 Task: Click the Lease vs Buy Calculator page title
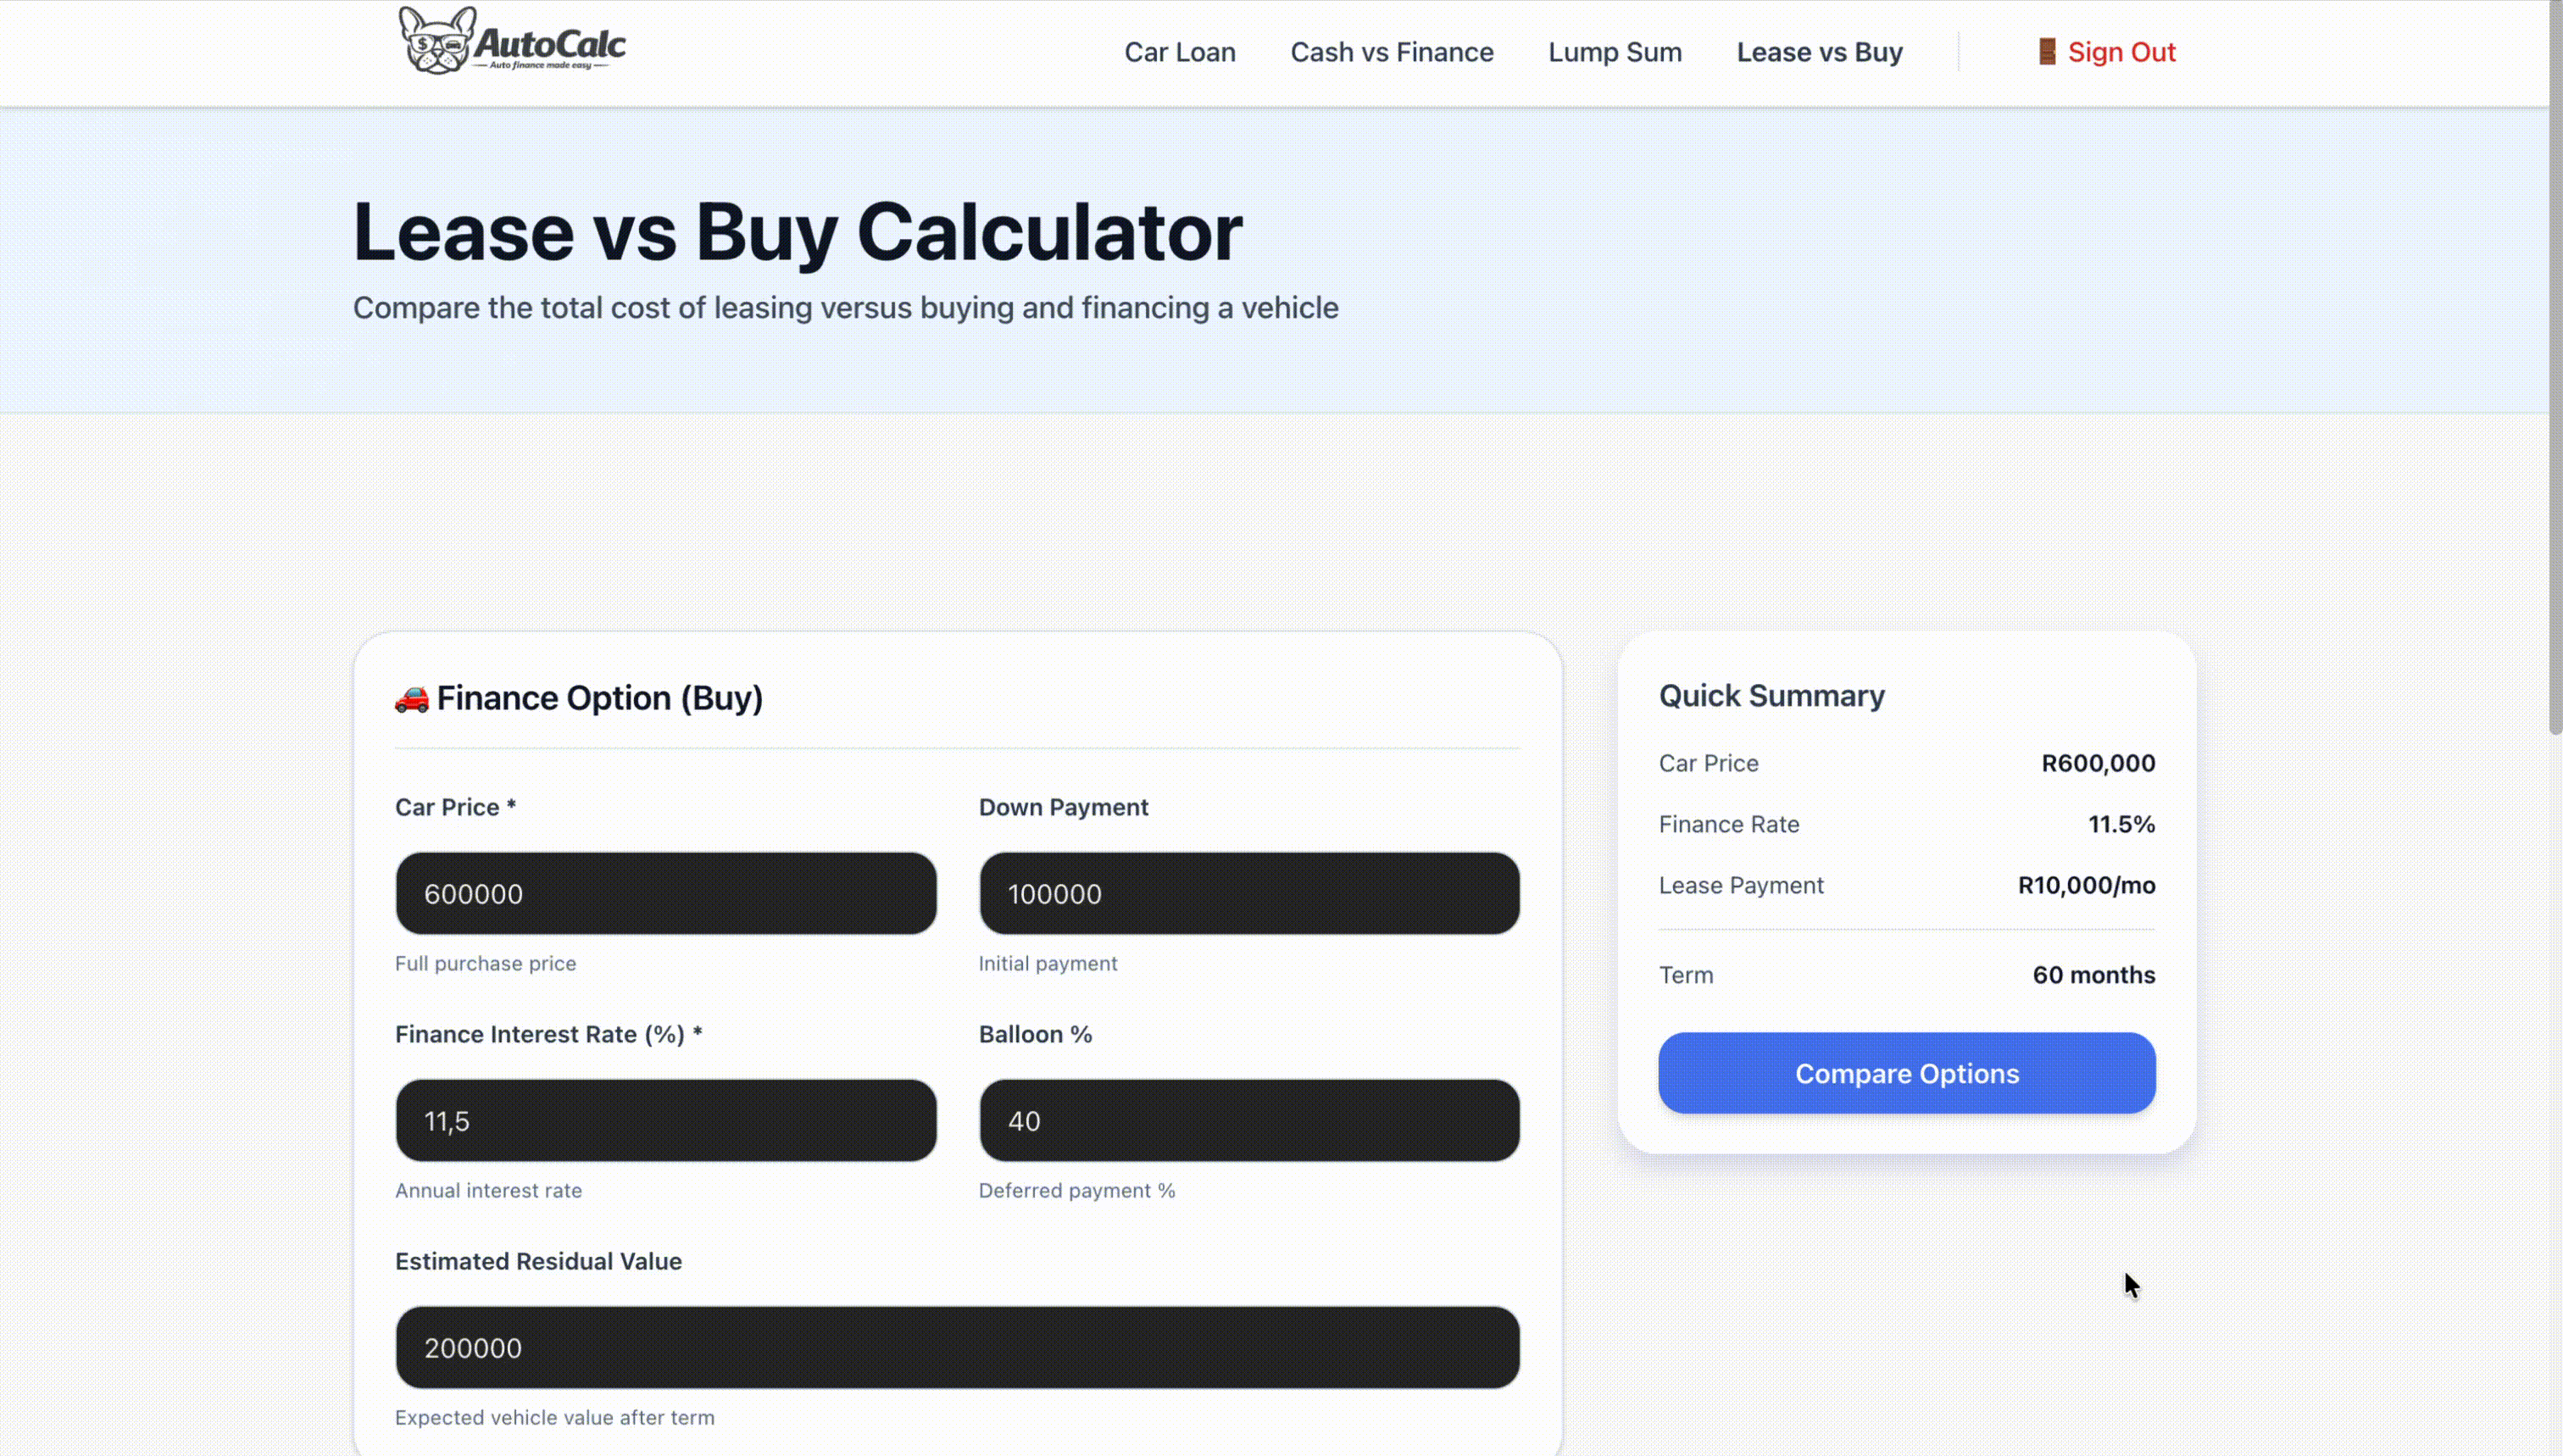click(797, 232)
